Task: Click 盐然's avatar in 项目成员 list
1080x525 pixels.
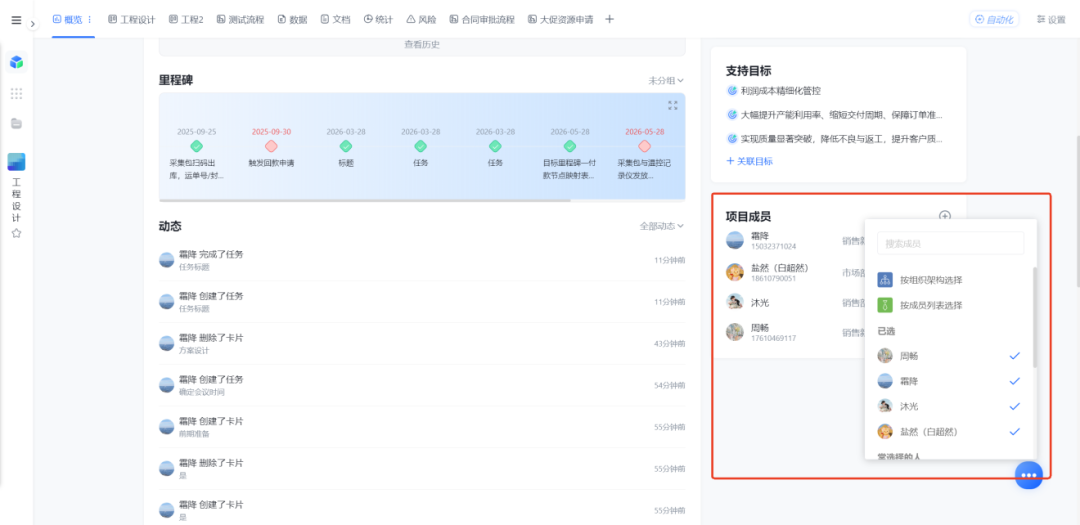Action: click(x=735, y=272)
